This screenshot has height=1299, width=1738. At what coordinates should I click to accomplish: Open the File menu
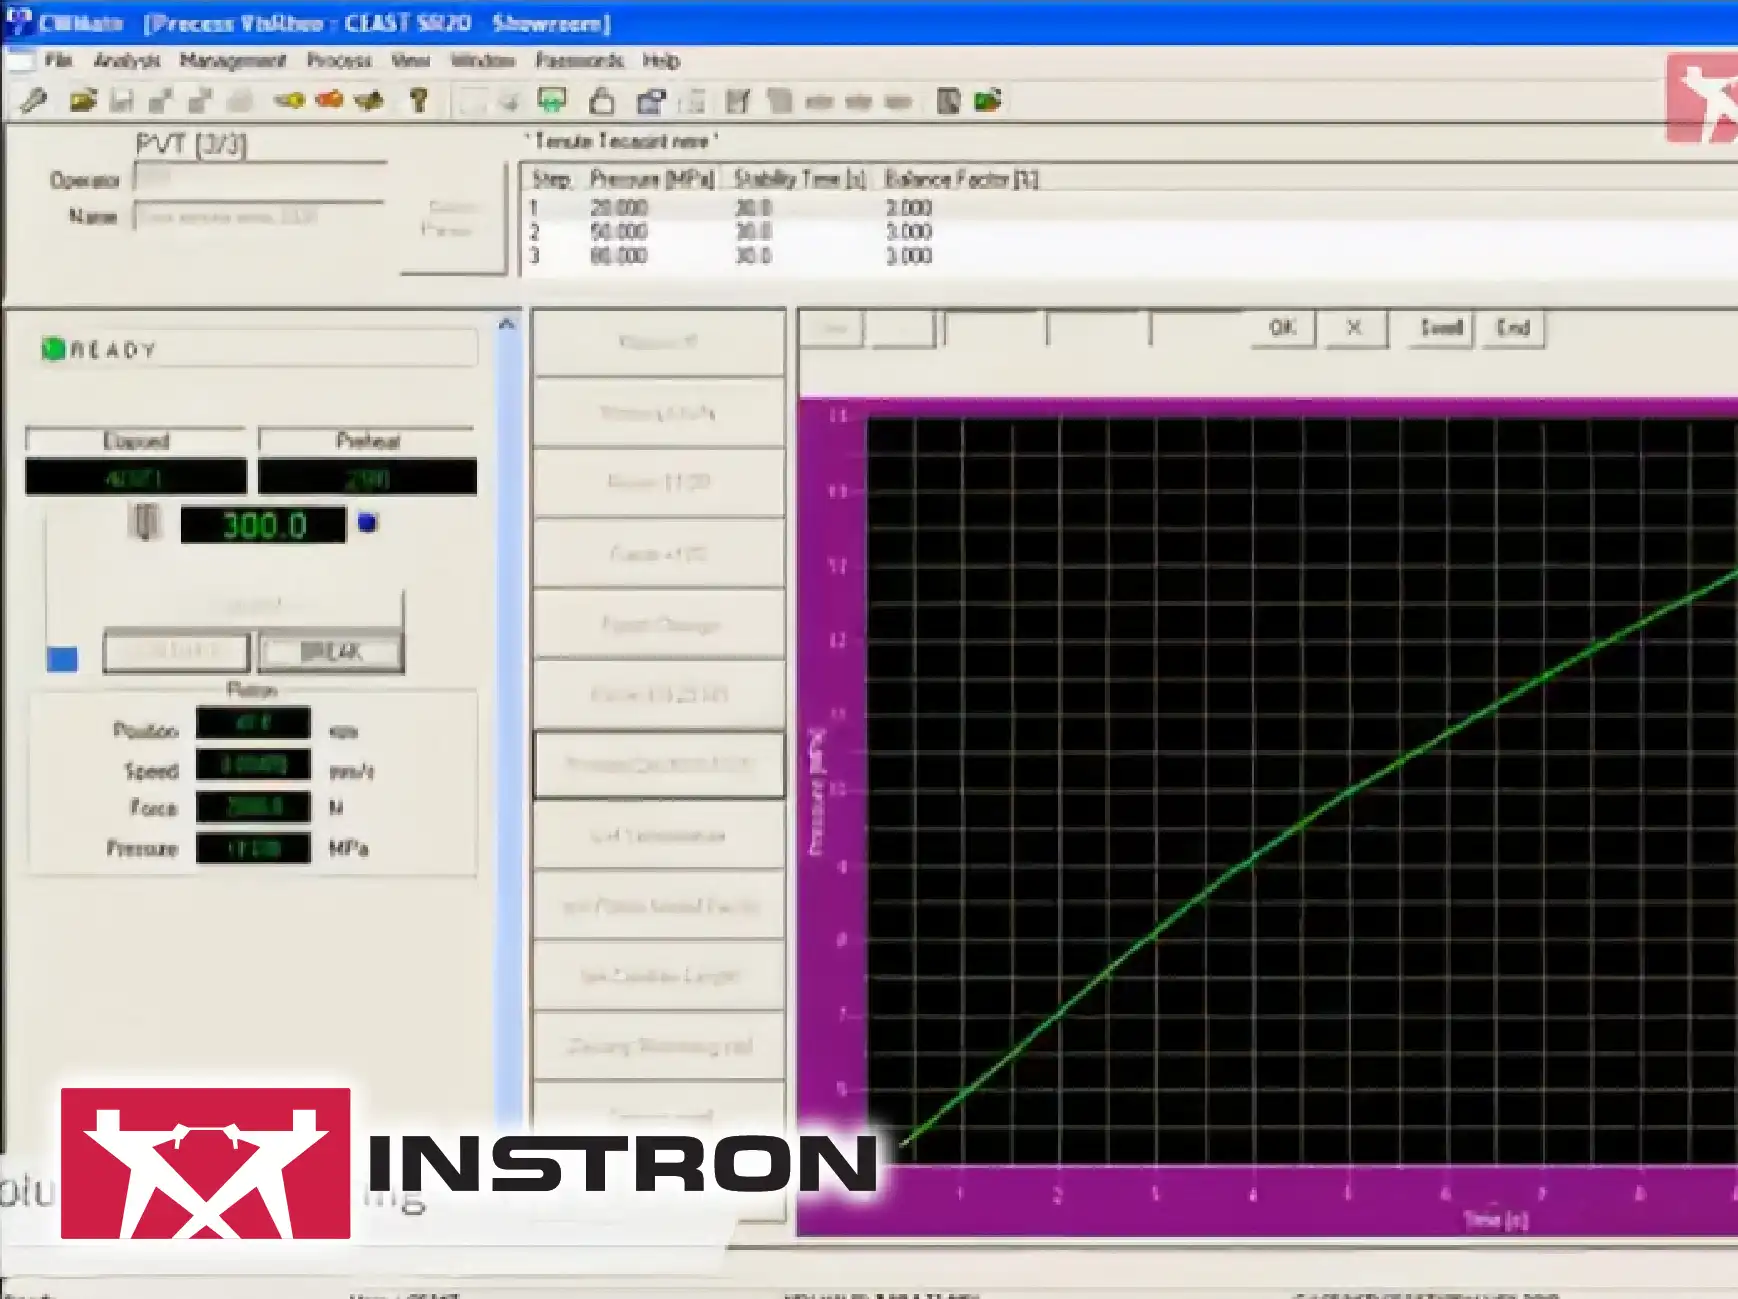(57, 61)
